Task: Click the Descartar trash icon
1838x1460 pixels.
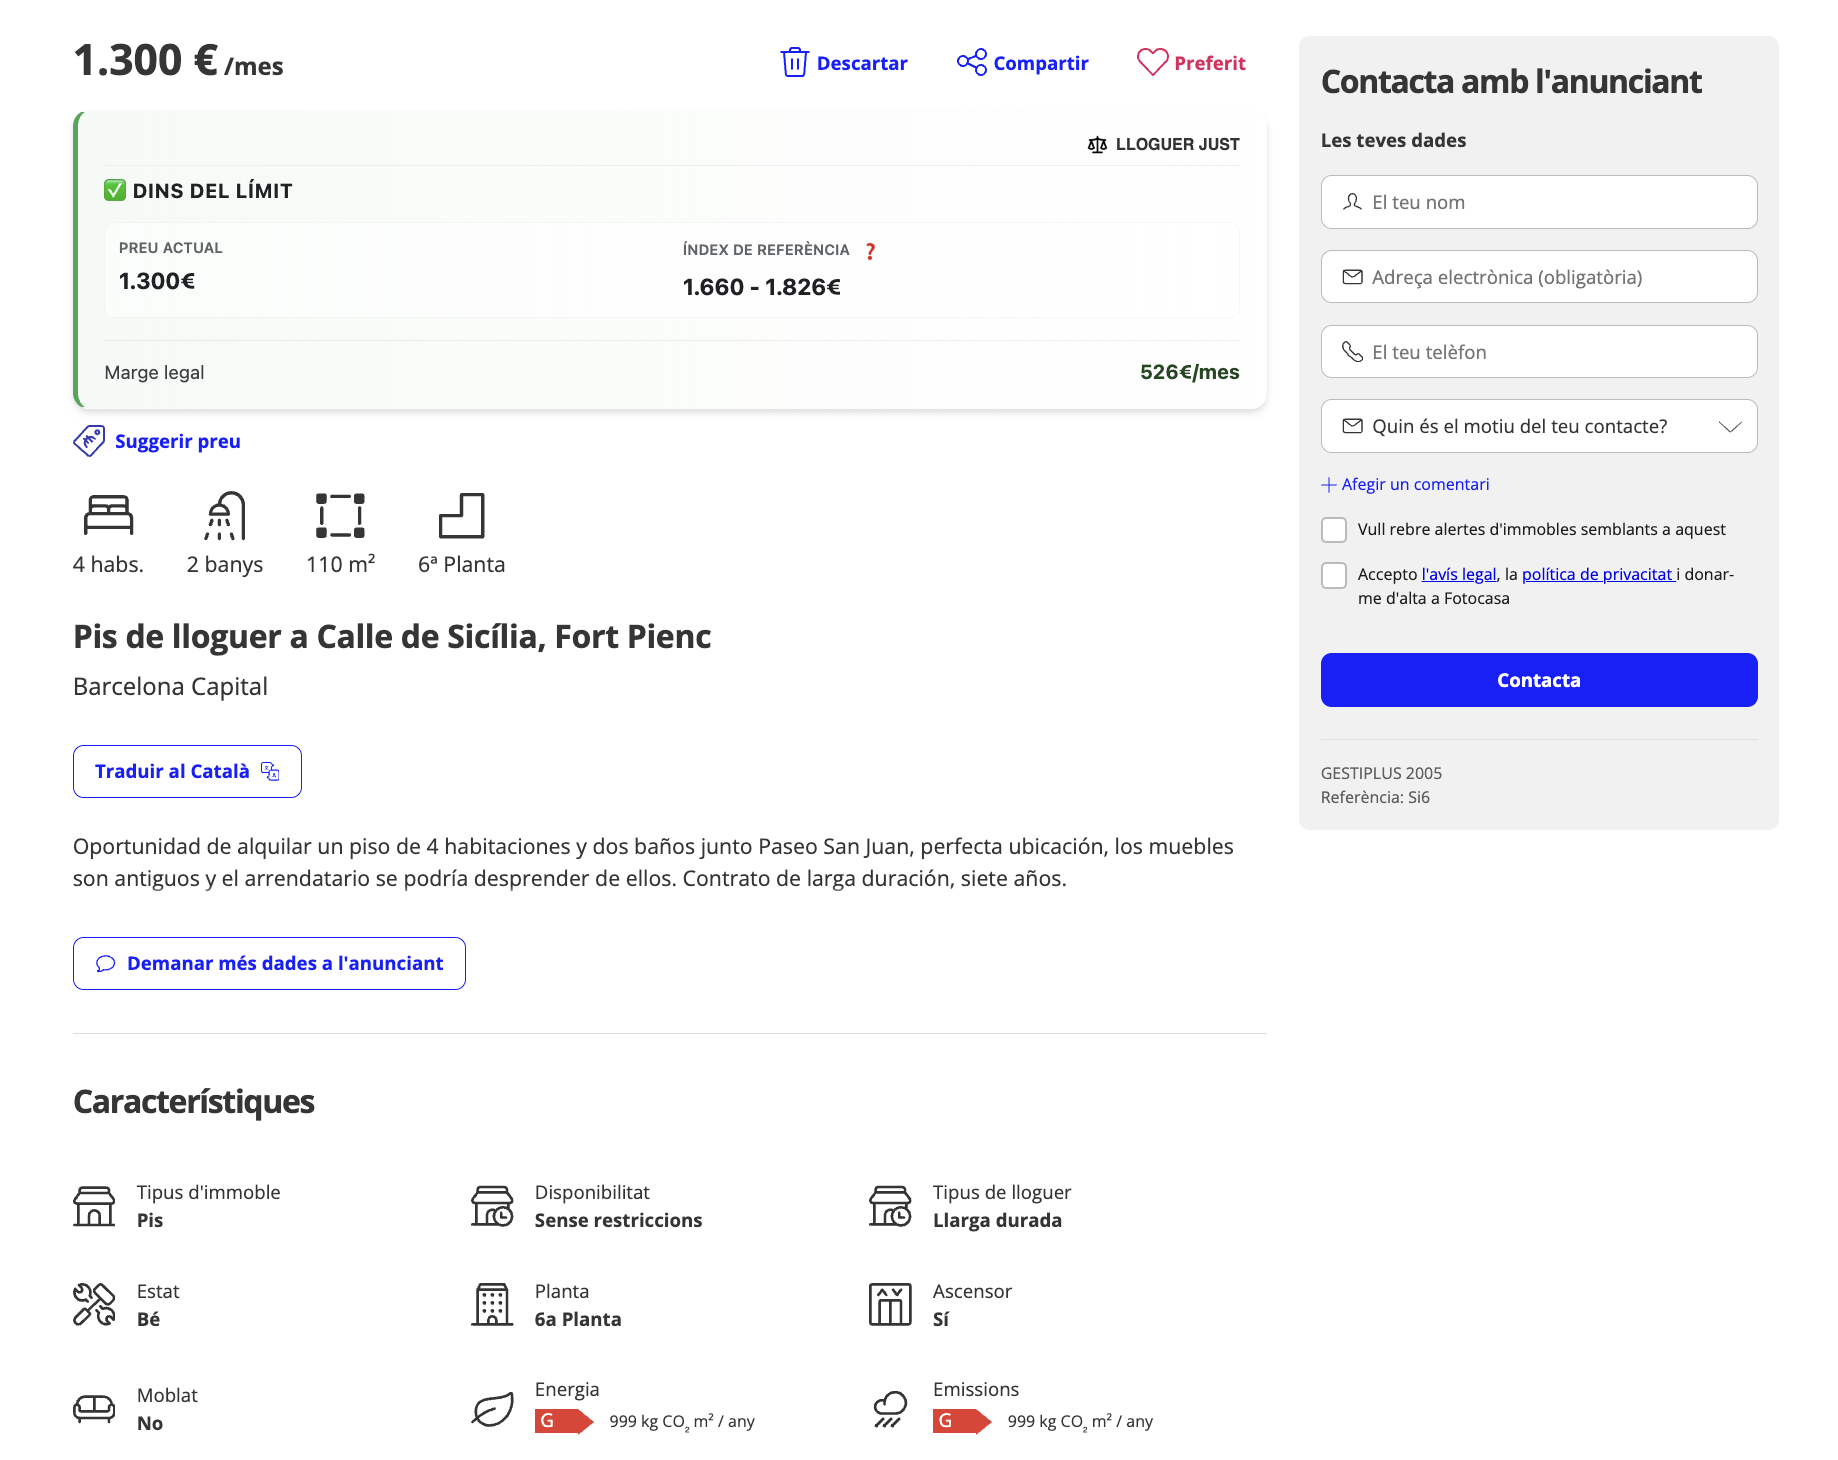Action: coord(794,63)
